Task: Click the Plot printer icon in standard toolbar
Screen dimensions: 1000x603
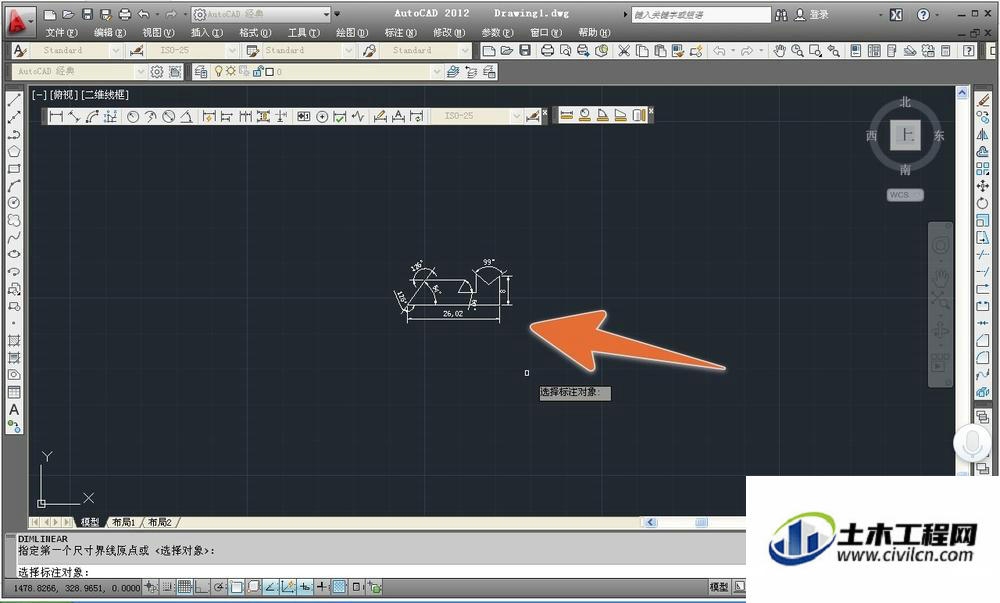Action: click(x=547, y=50)
